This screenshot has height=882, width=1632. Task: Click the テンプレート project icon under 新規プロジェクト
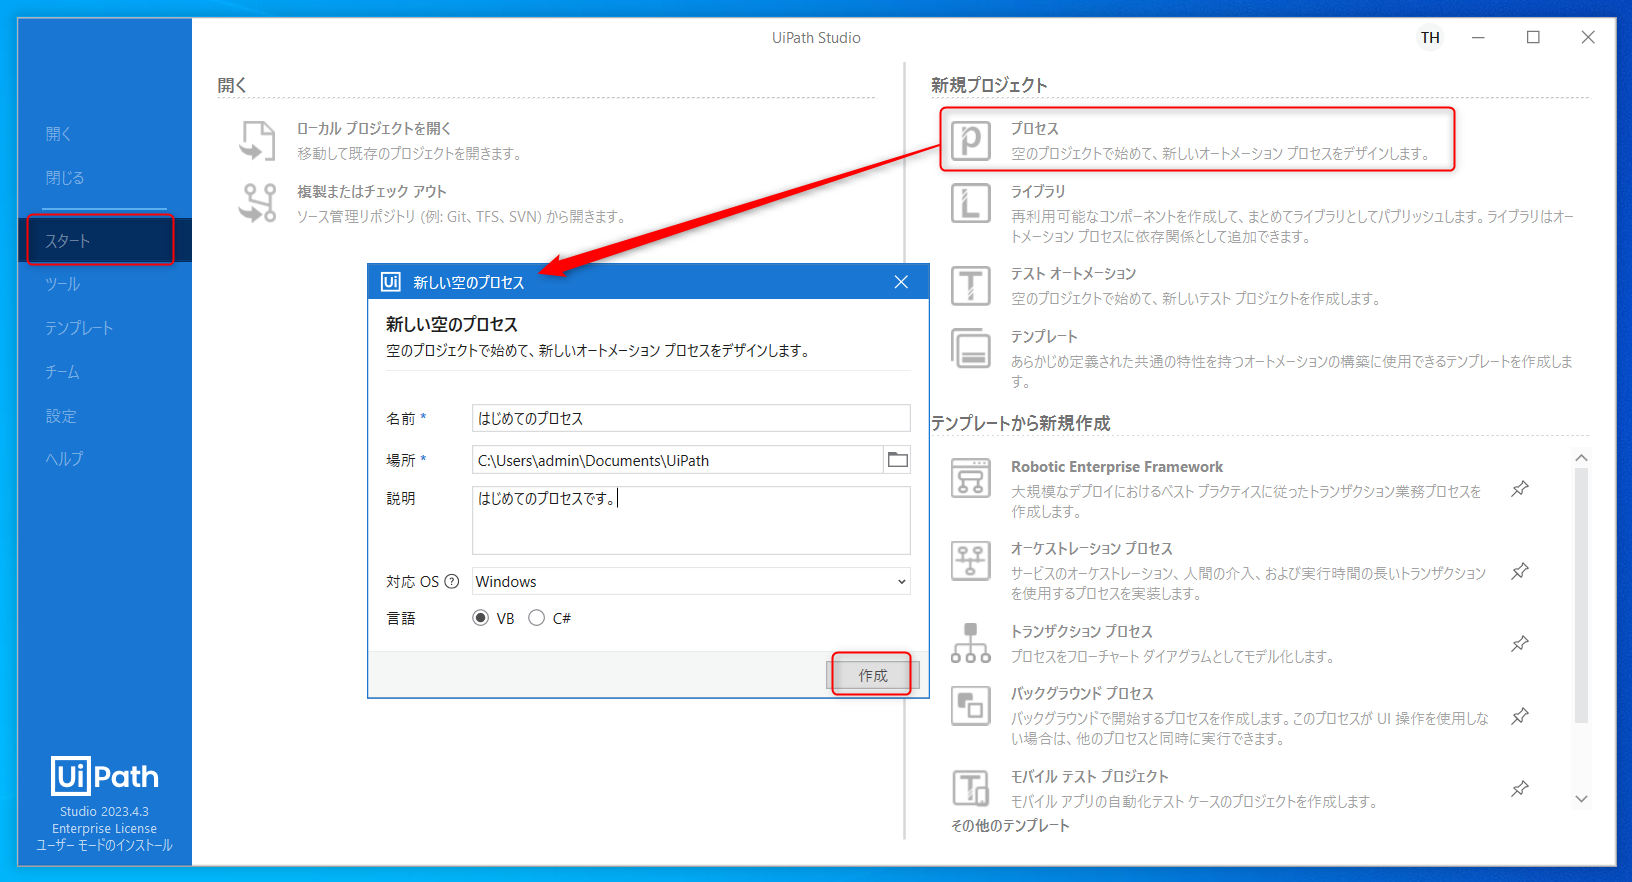click(x=970, y=349)
